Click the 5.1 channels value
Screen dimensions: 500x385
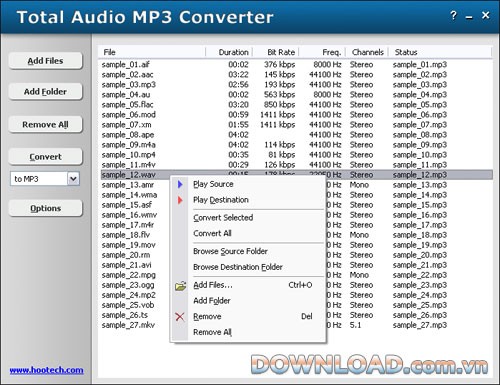(x=355, y=325)
